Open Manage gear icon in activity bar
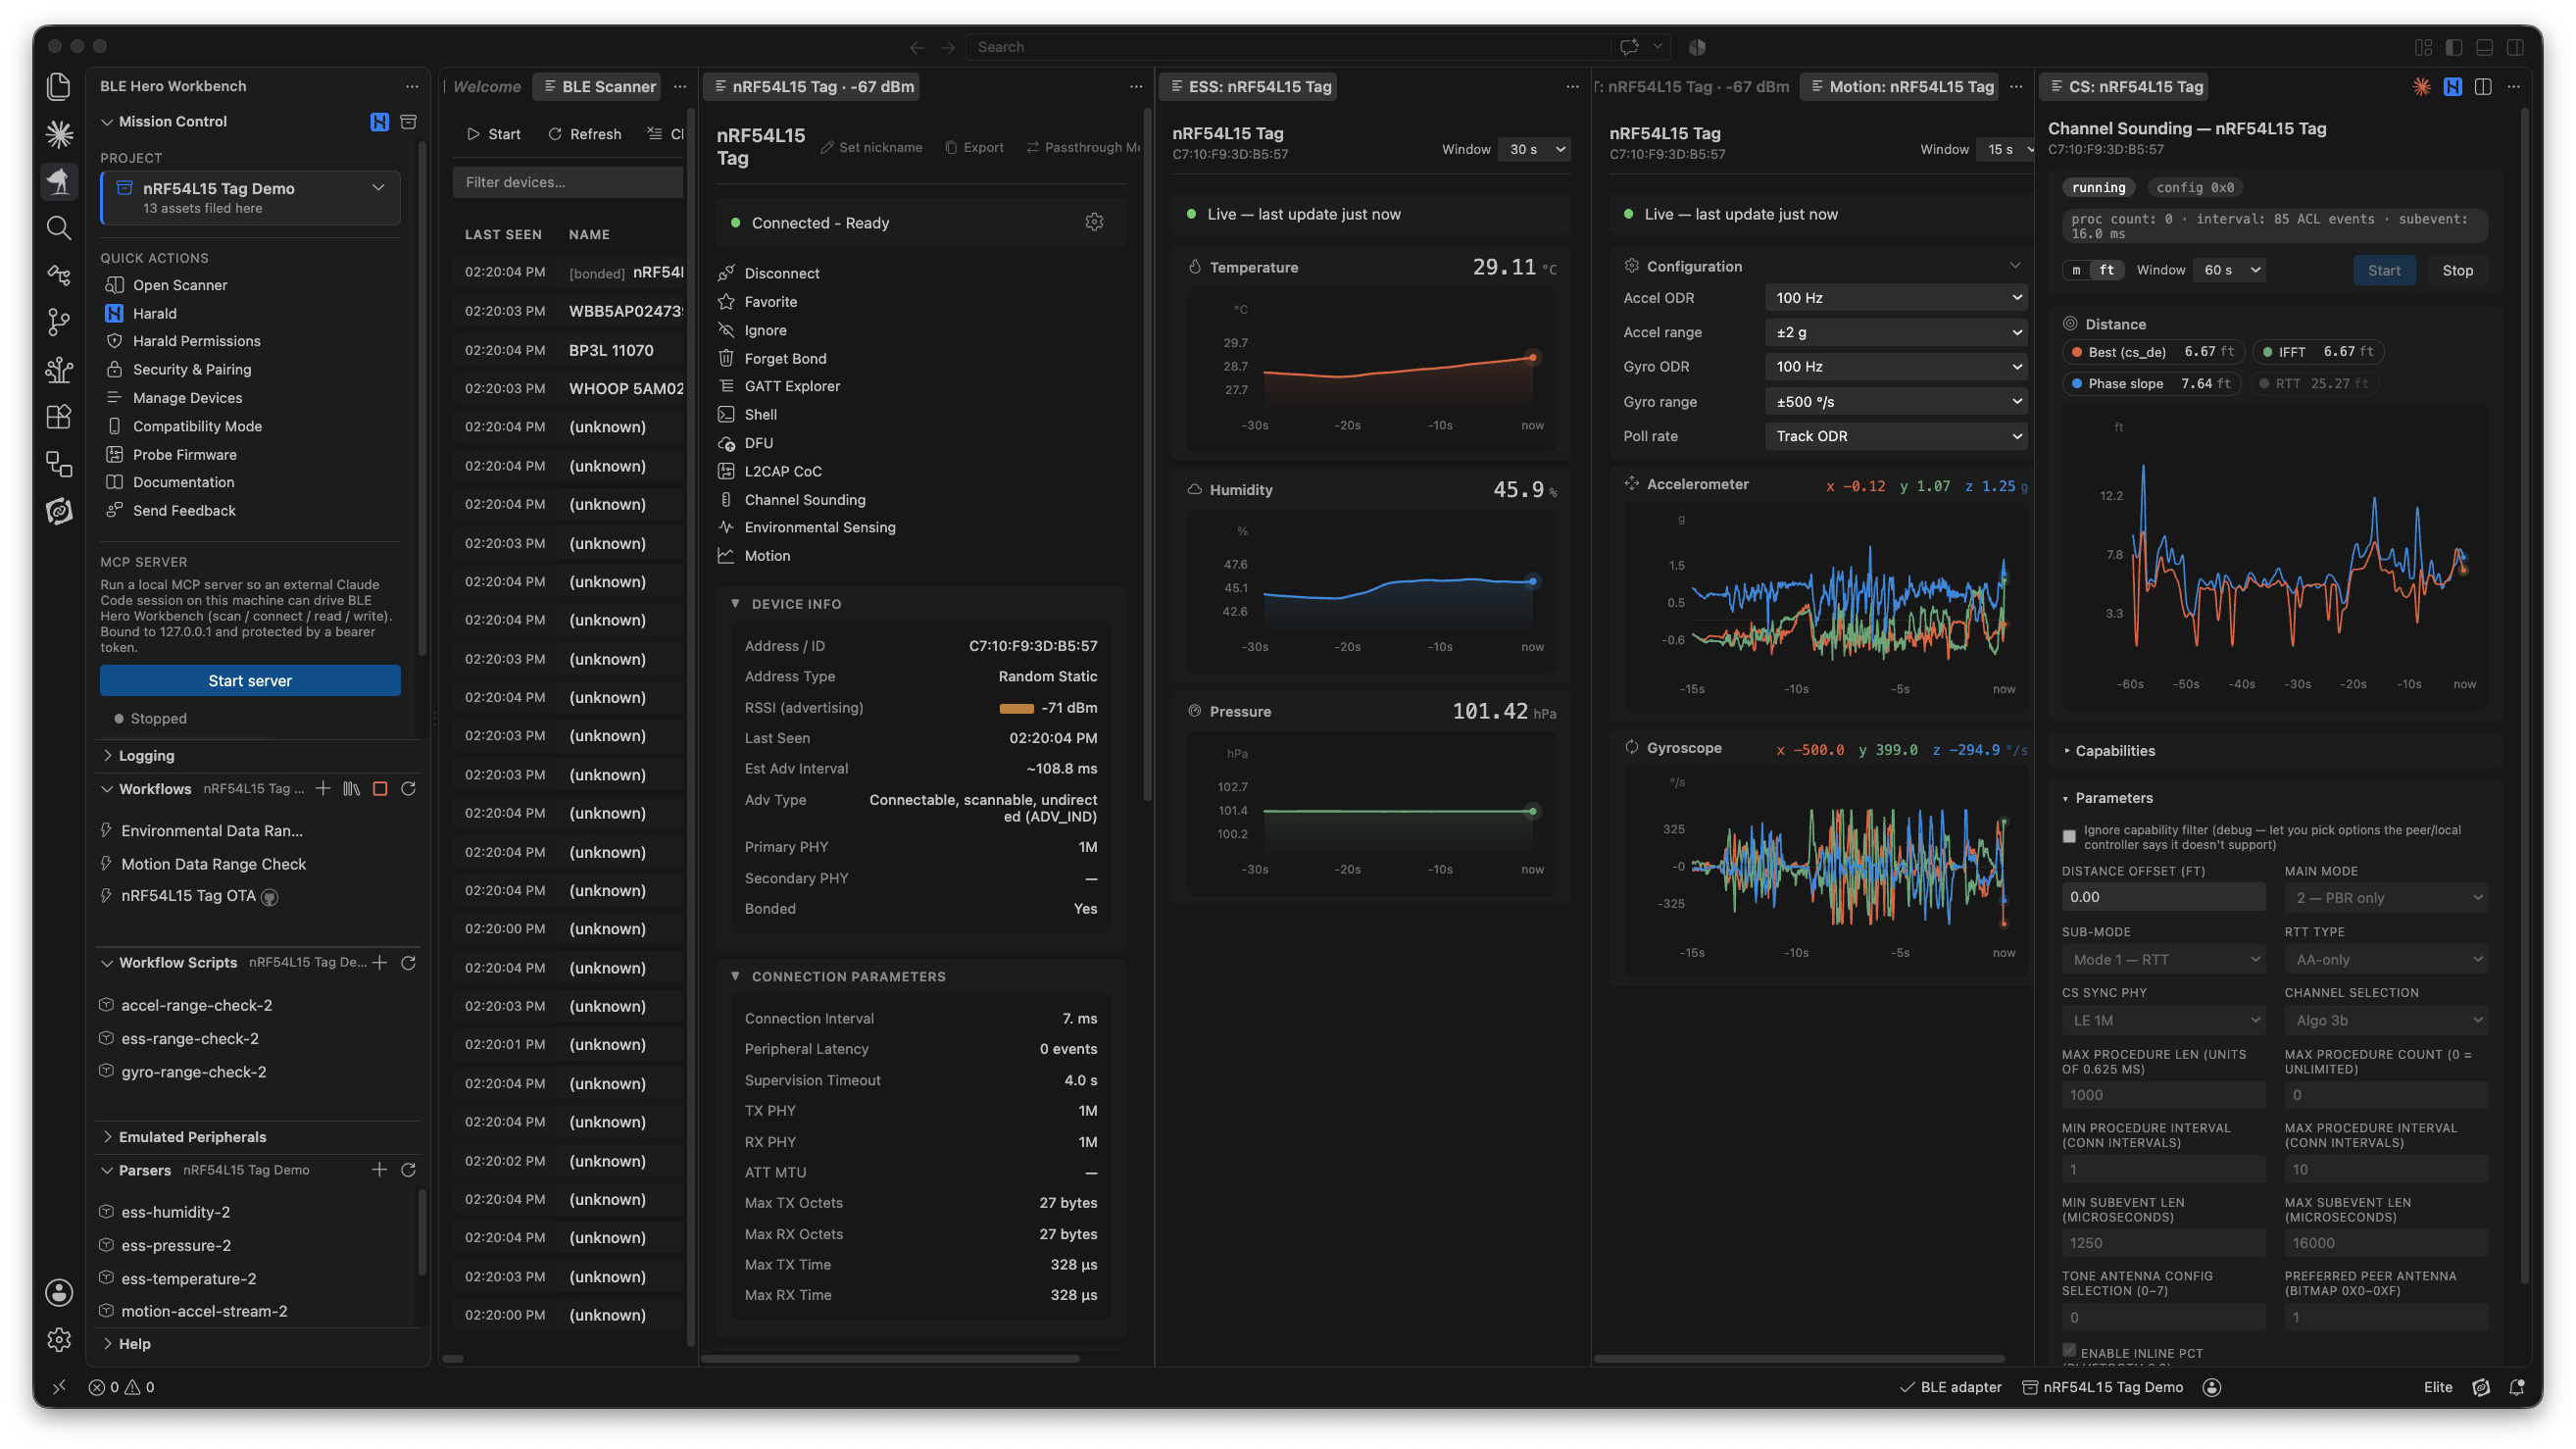The image size is (2576, 1449). (x=59, y=1339)
